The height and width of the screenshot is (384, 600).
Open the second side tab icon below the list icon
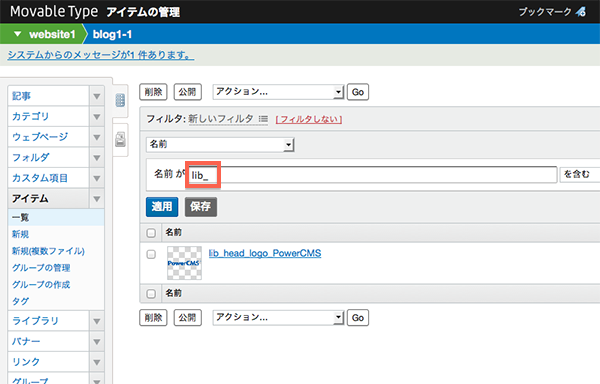[x=120, y=140]
